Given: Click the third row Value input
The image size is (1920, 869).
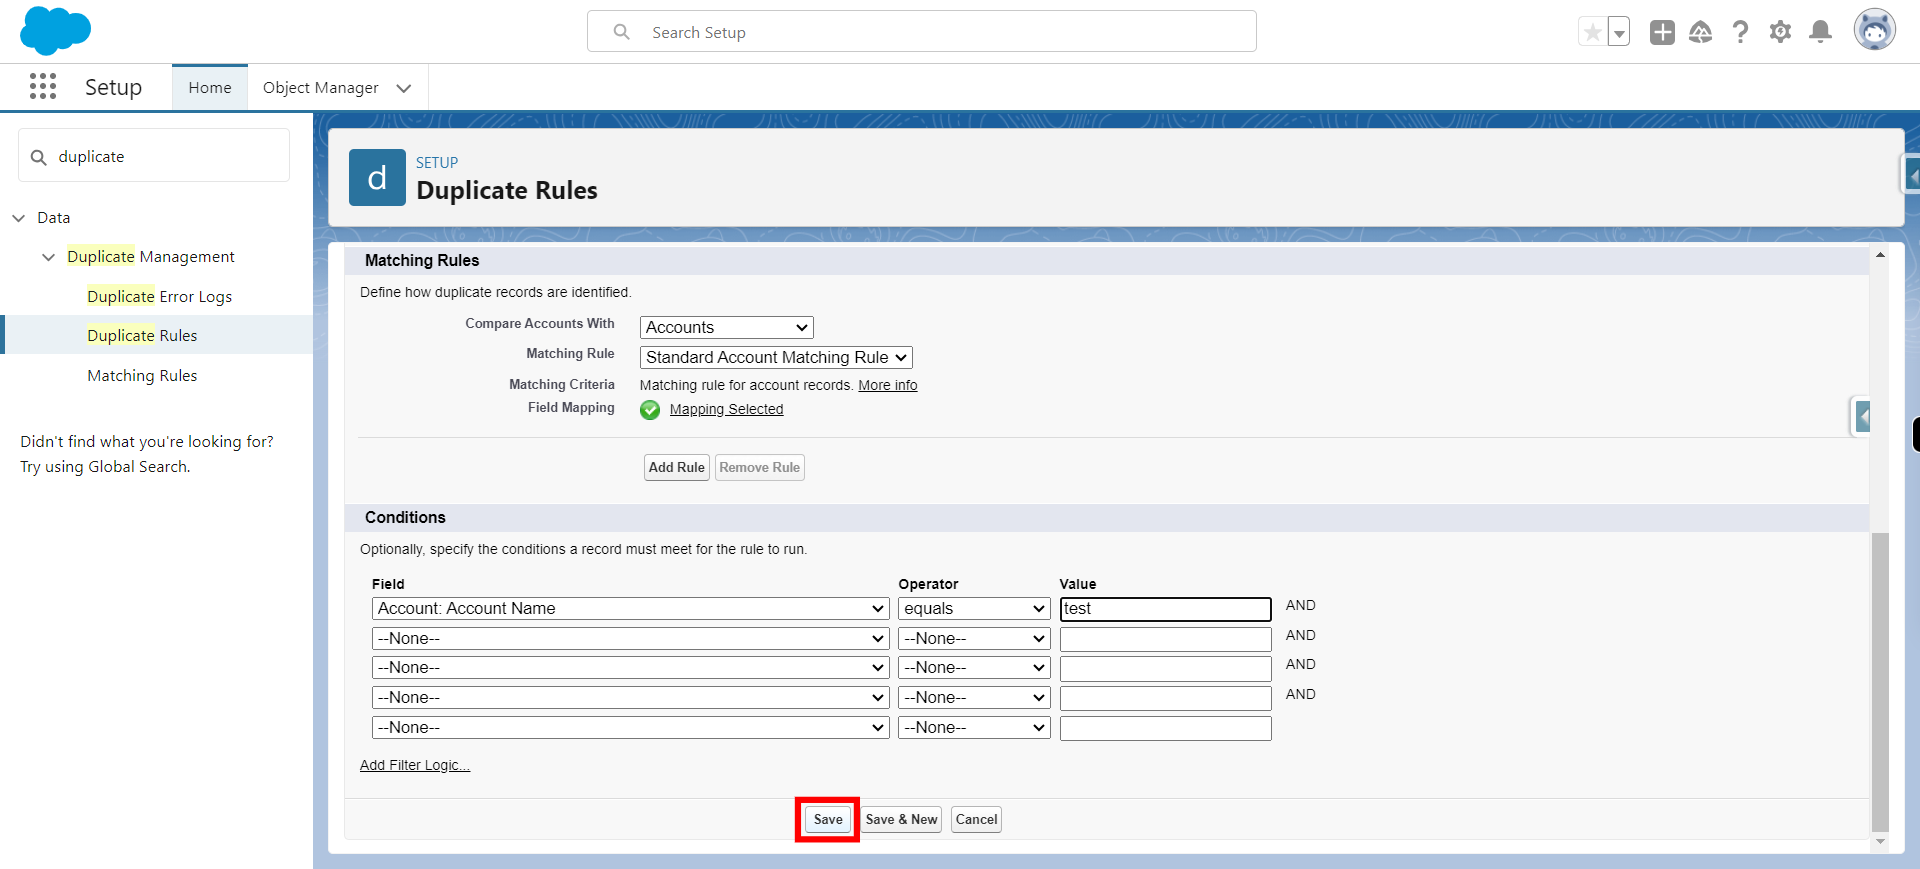Looking at the screenshot, I should [1166, 668].
